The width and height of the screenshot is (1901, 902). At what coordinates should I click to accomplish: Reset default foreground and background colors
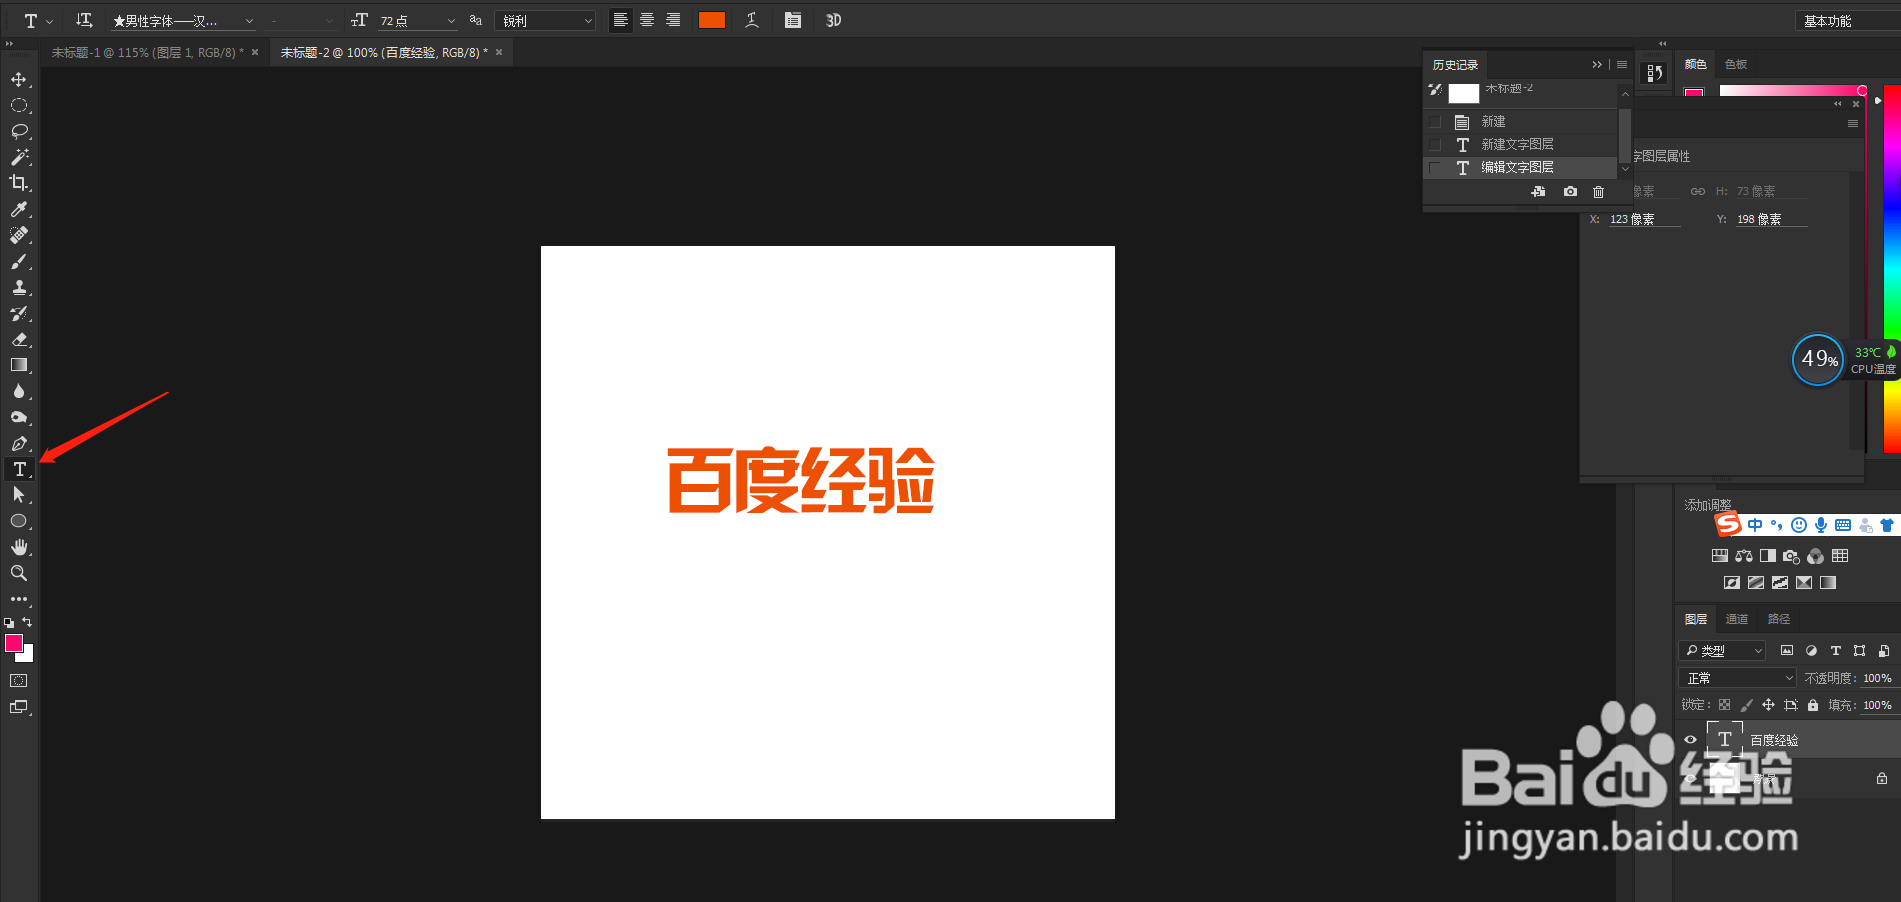(x=9, y=622)
